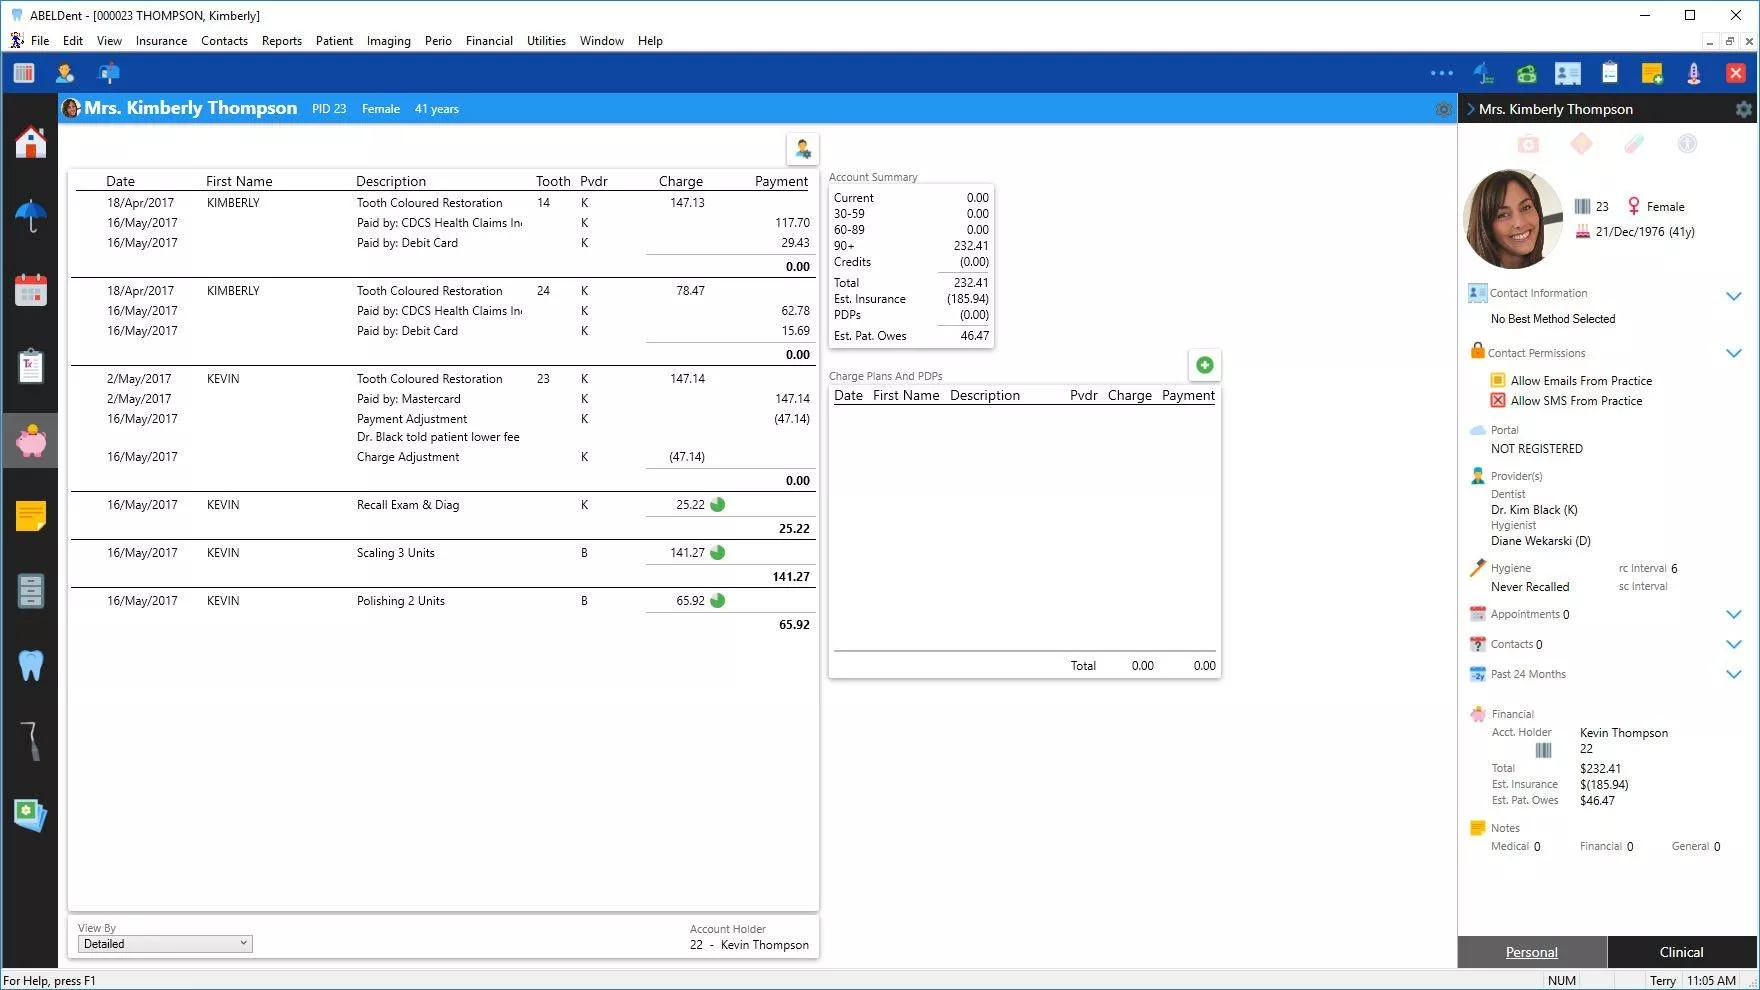Open the imaging icon at the sidebar bottom
1760x990 pixels.
(x=30, y=815)
